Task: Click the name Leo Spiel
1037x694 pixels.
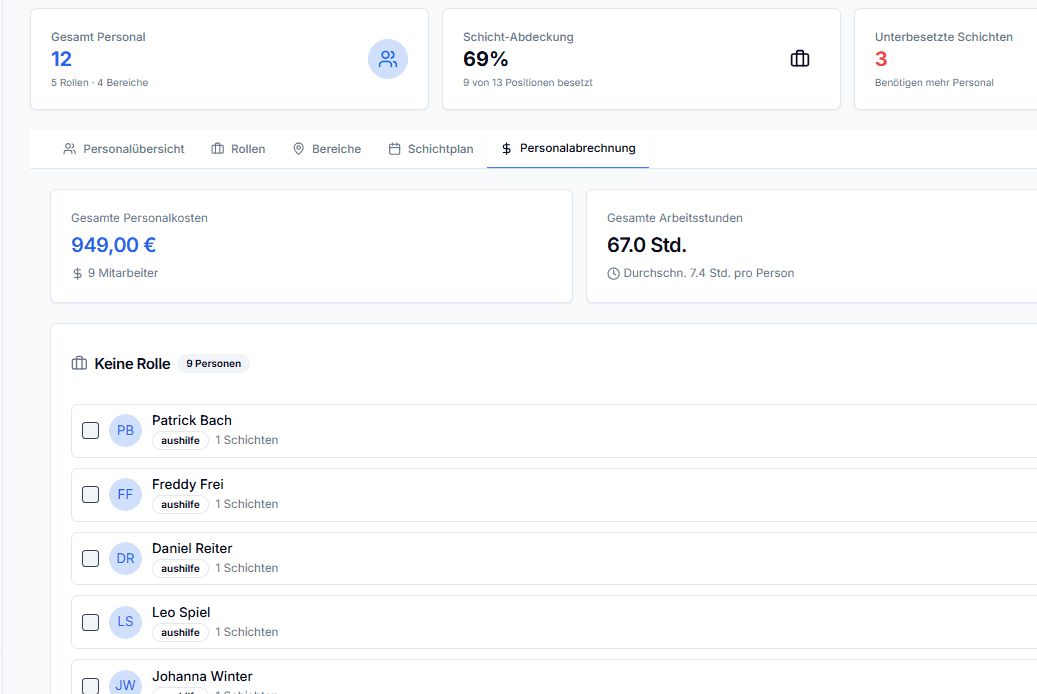Action: pyautogui.click(x=181, y=613)
